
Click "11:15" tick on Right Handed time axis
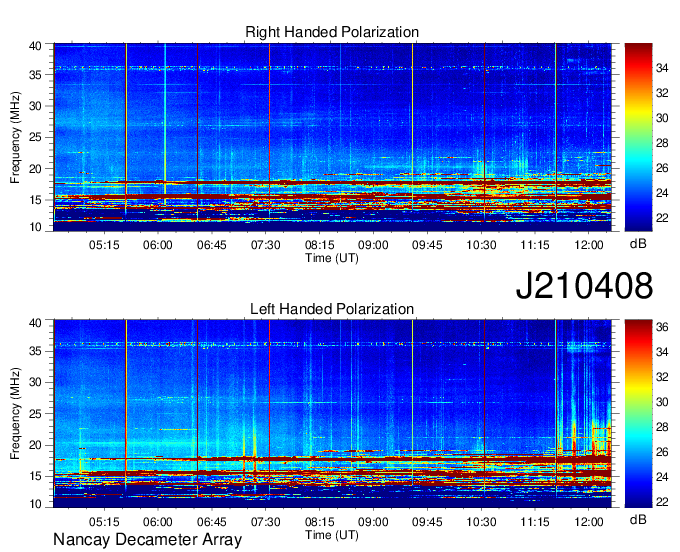[x=535, y=245]
